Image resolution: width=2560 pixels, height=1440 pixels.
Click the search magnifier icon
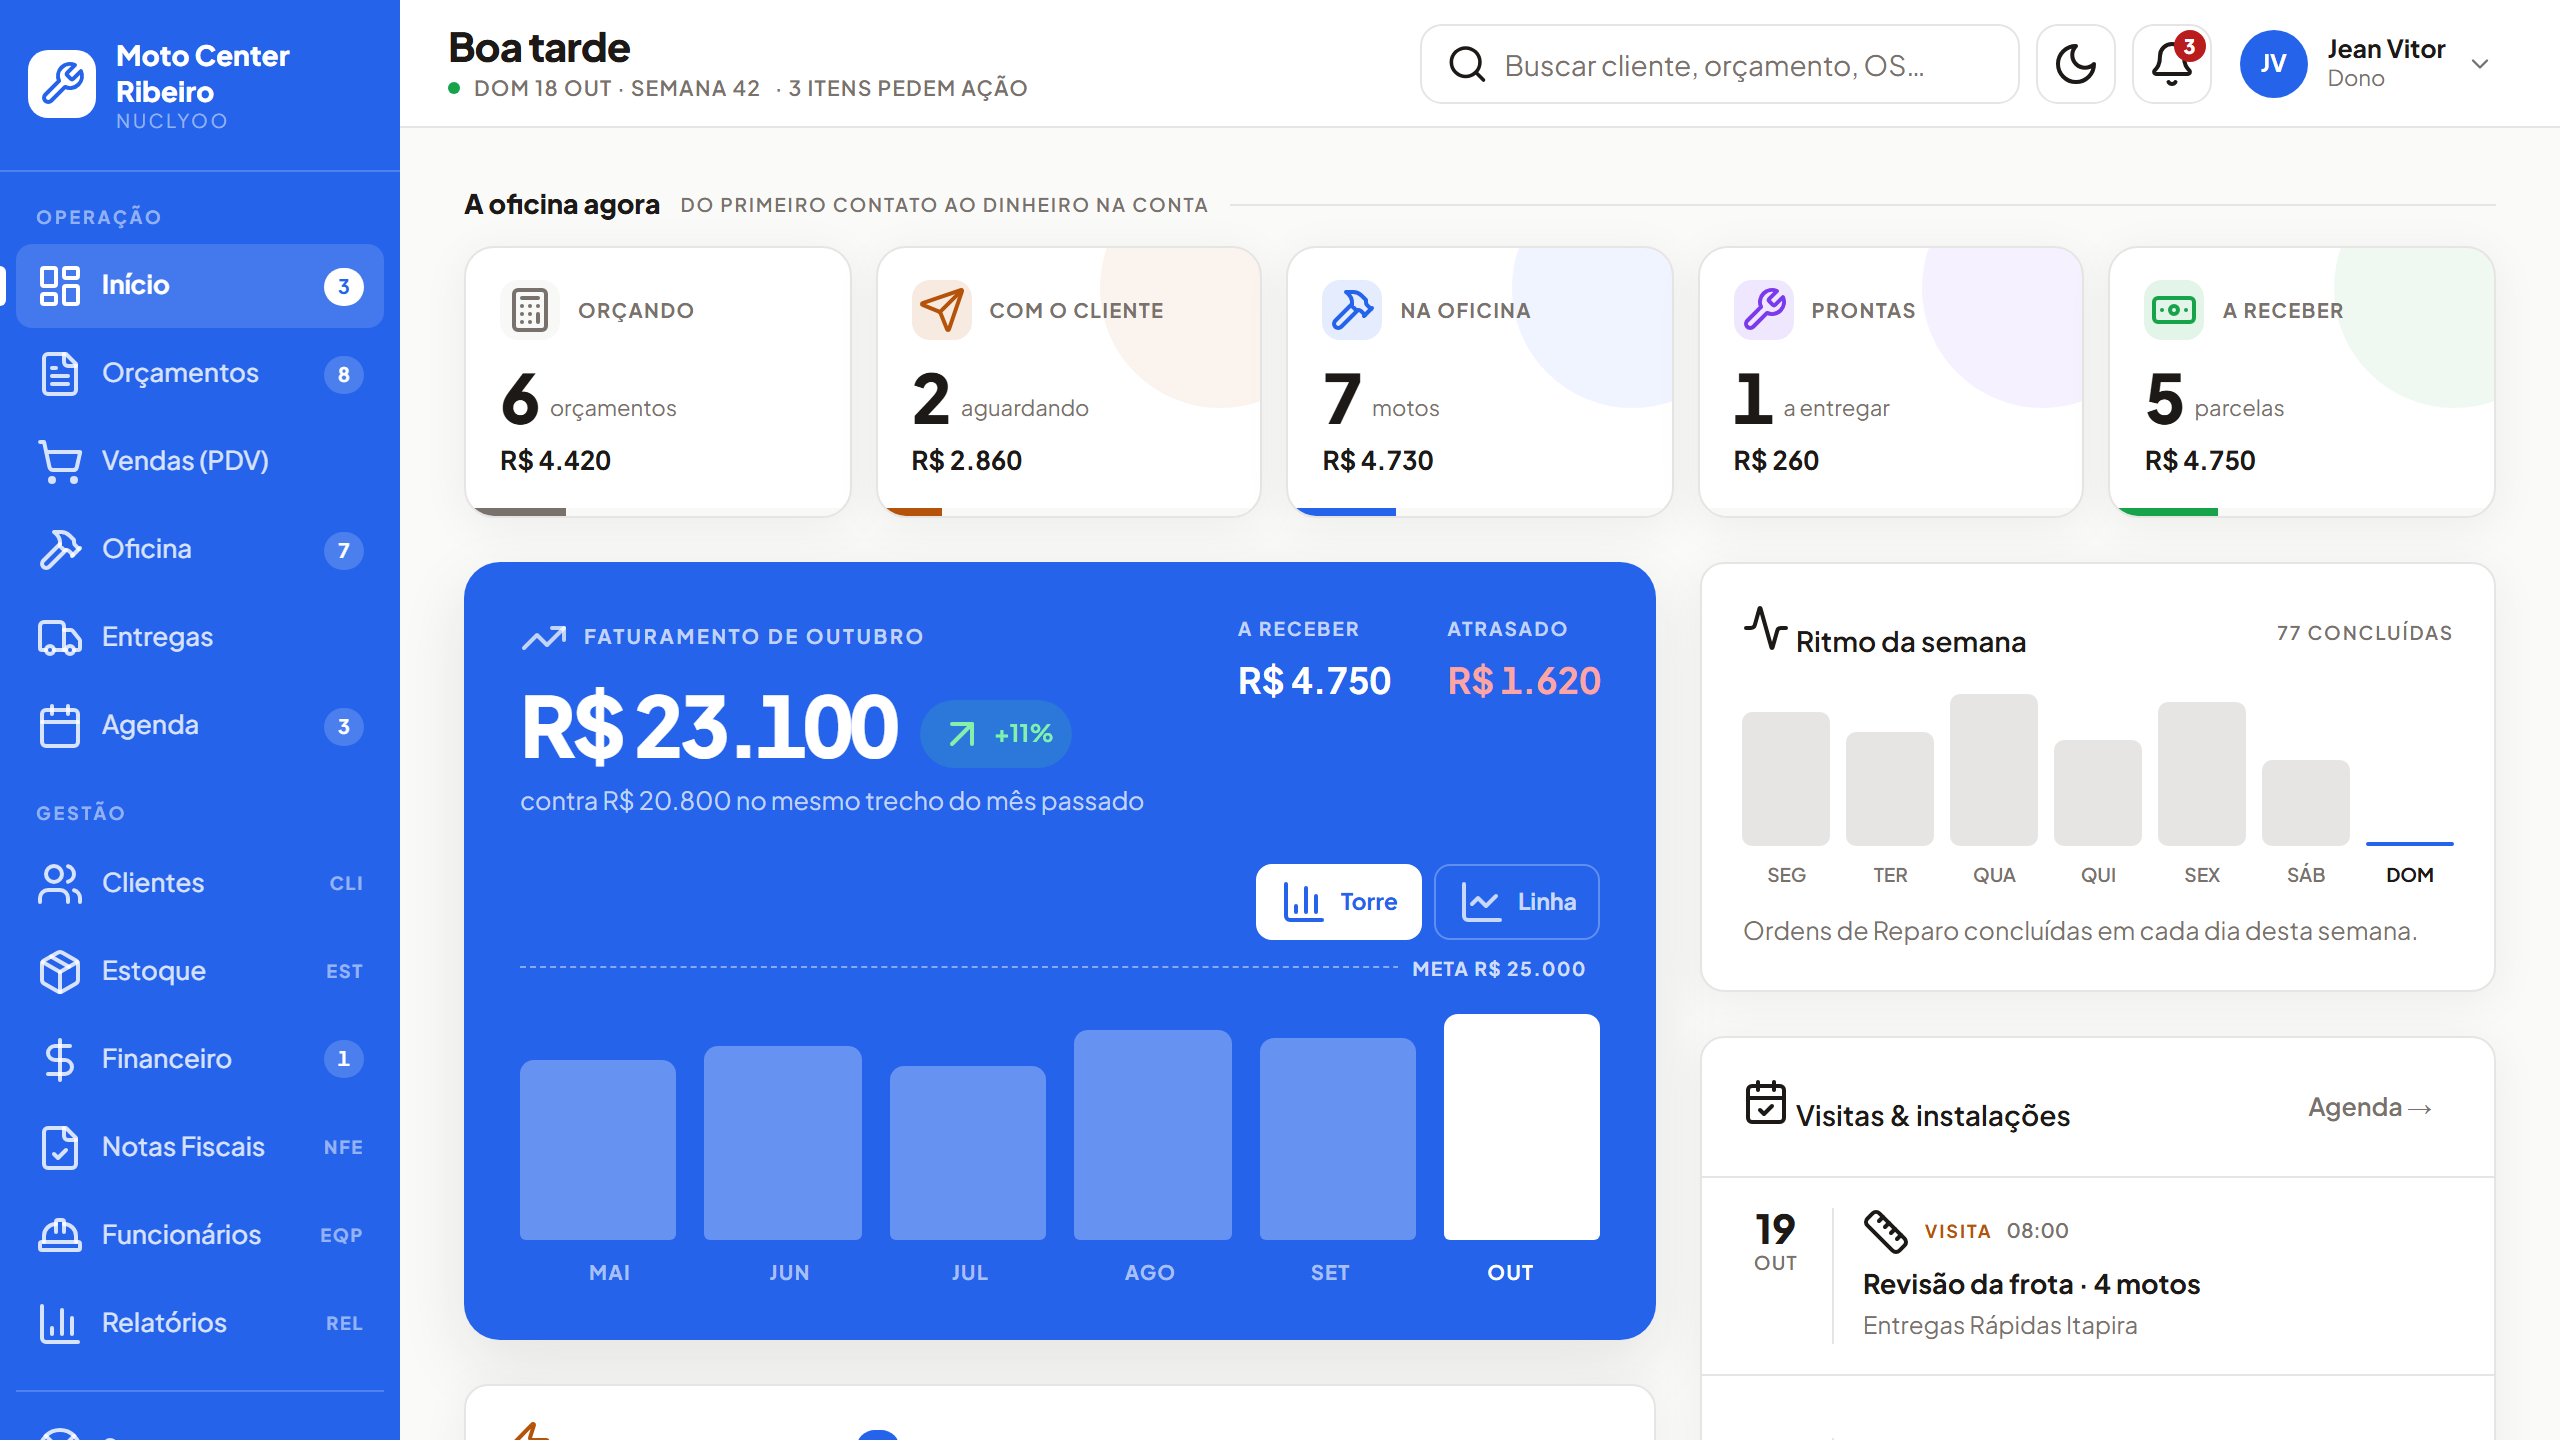pos(1467,65)
